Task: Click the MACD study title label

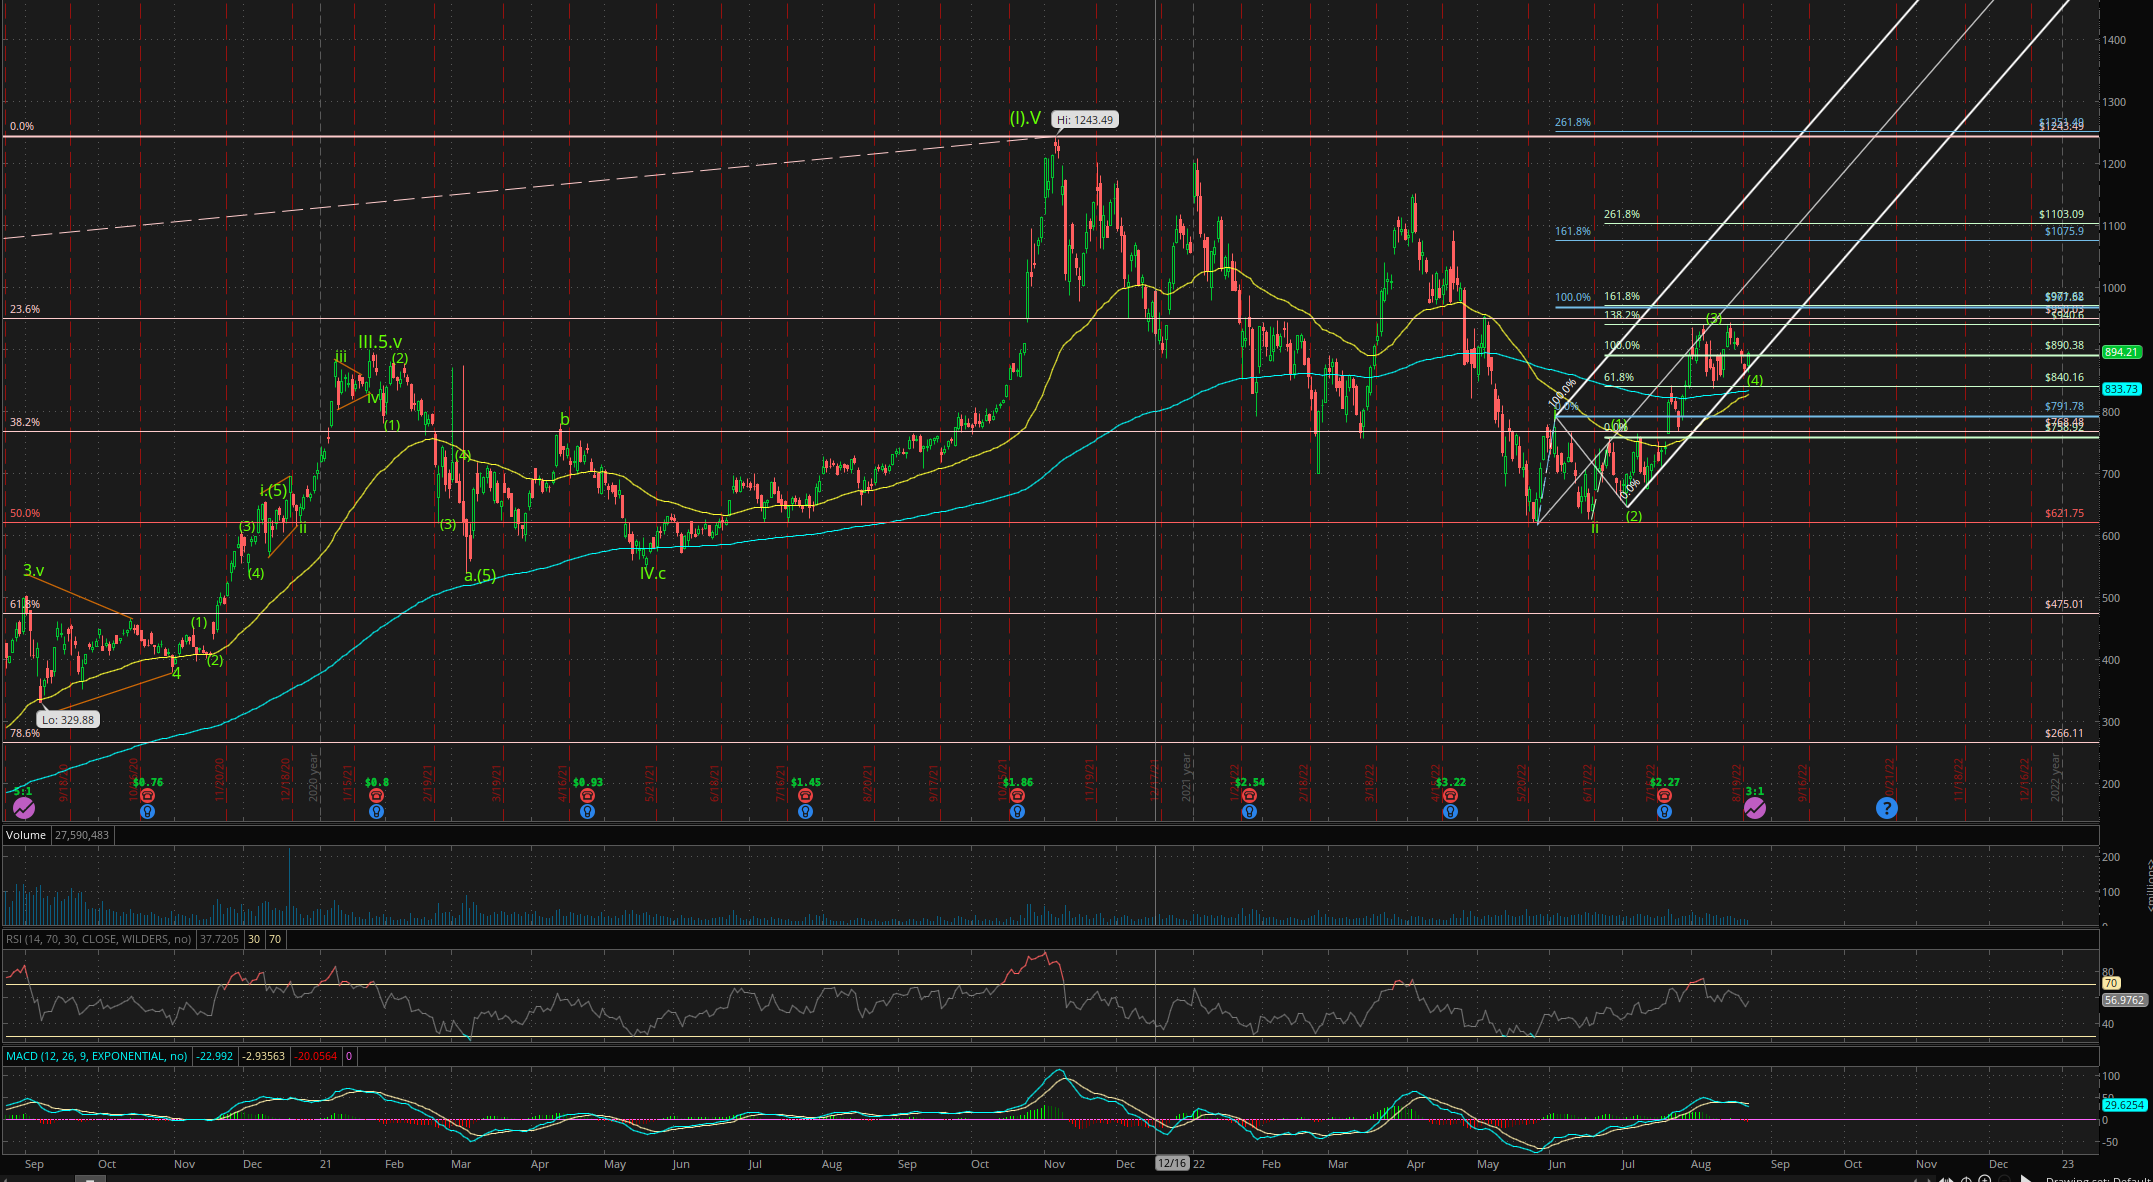Action: coord(97,1056)
